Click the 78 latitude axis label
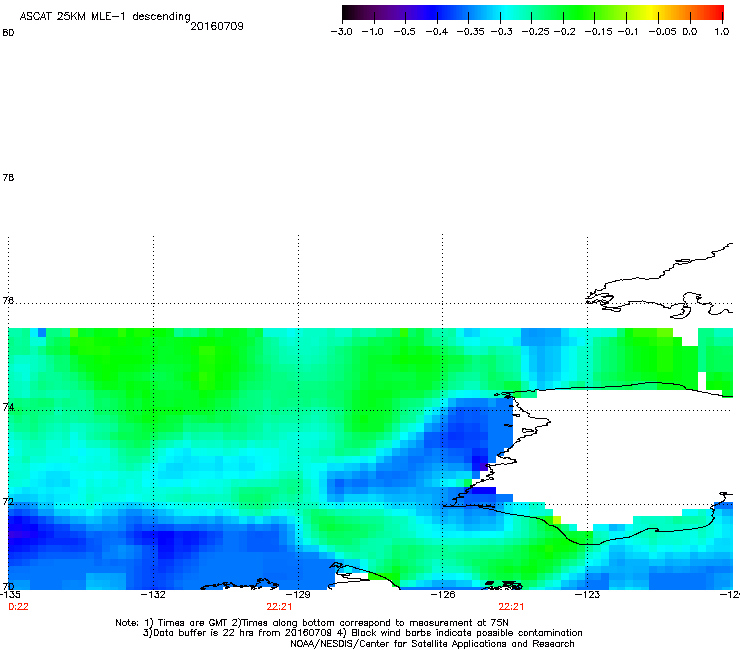Viewport: 740px width, 650px height. tap(8, 177)
